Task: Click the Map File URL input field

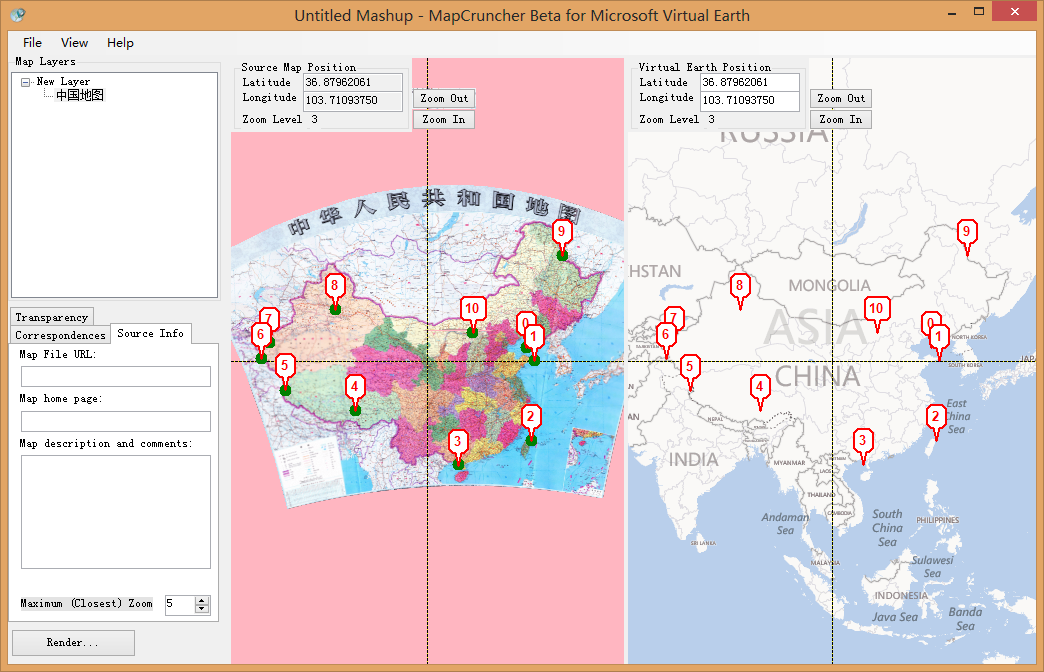Action: pyautogui.click(x=116, y=376)
